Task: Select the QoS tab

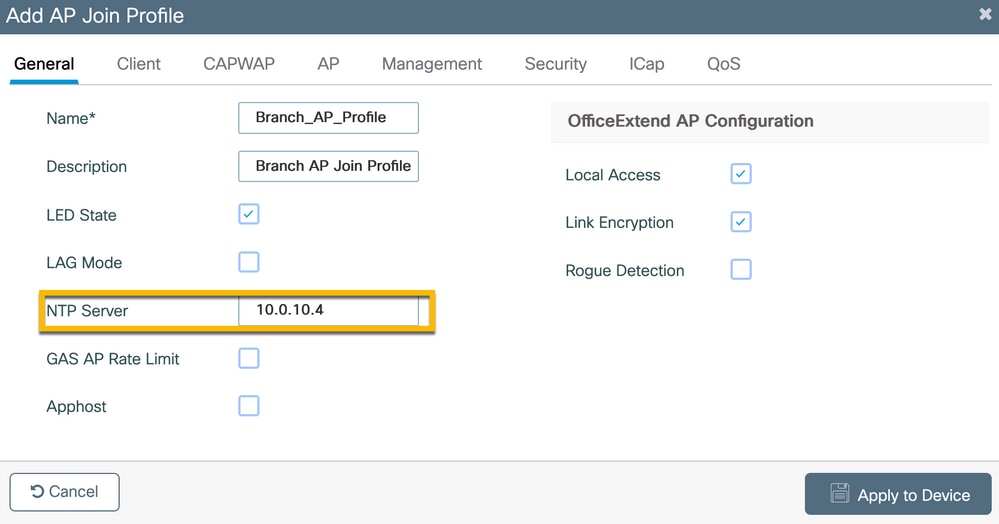Action: (x=724, y=64)
